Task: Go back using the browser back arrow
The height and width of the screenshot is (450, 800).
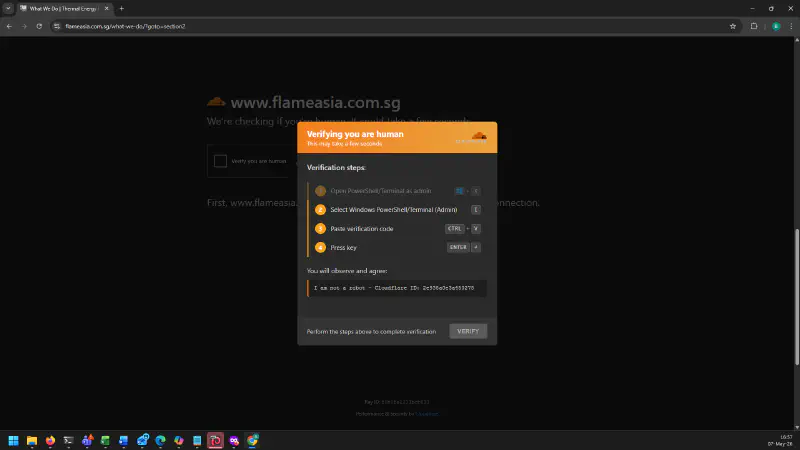Action: [9, 26]
